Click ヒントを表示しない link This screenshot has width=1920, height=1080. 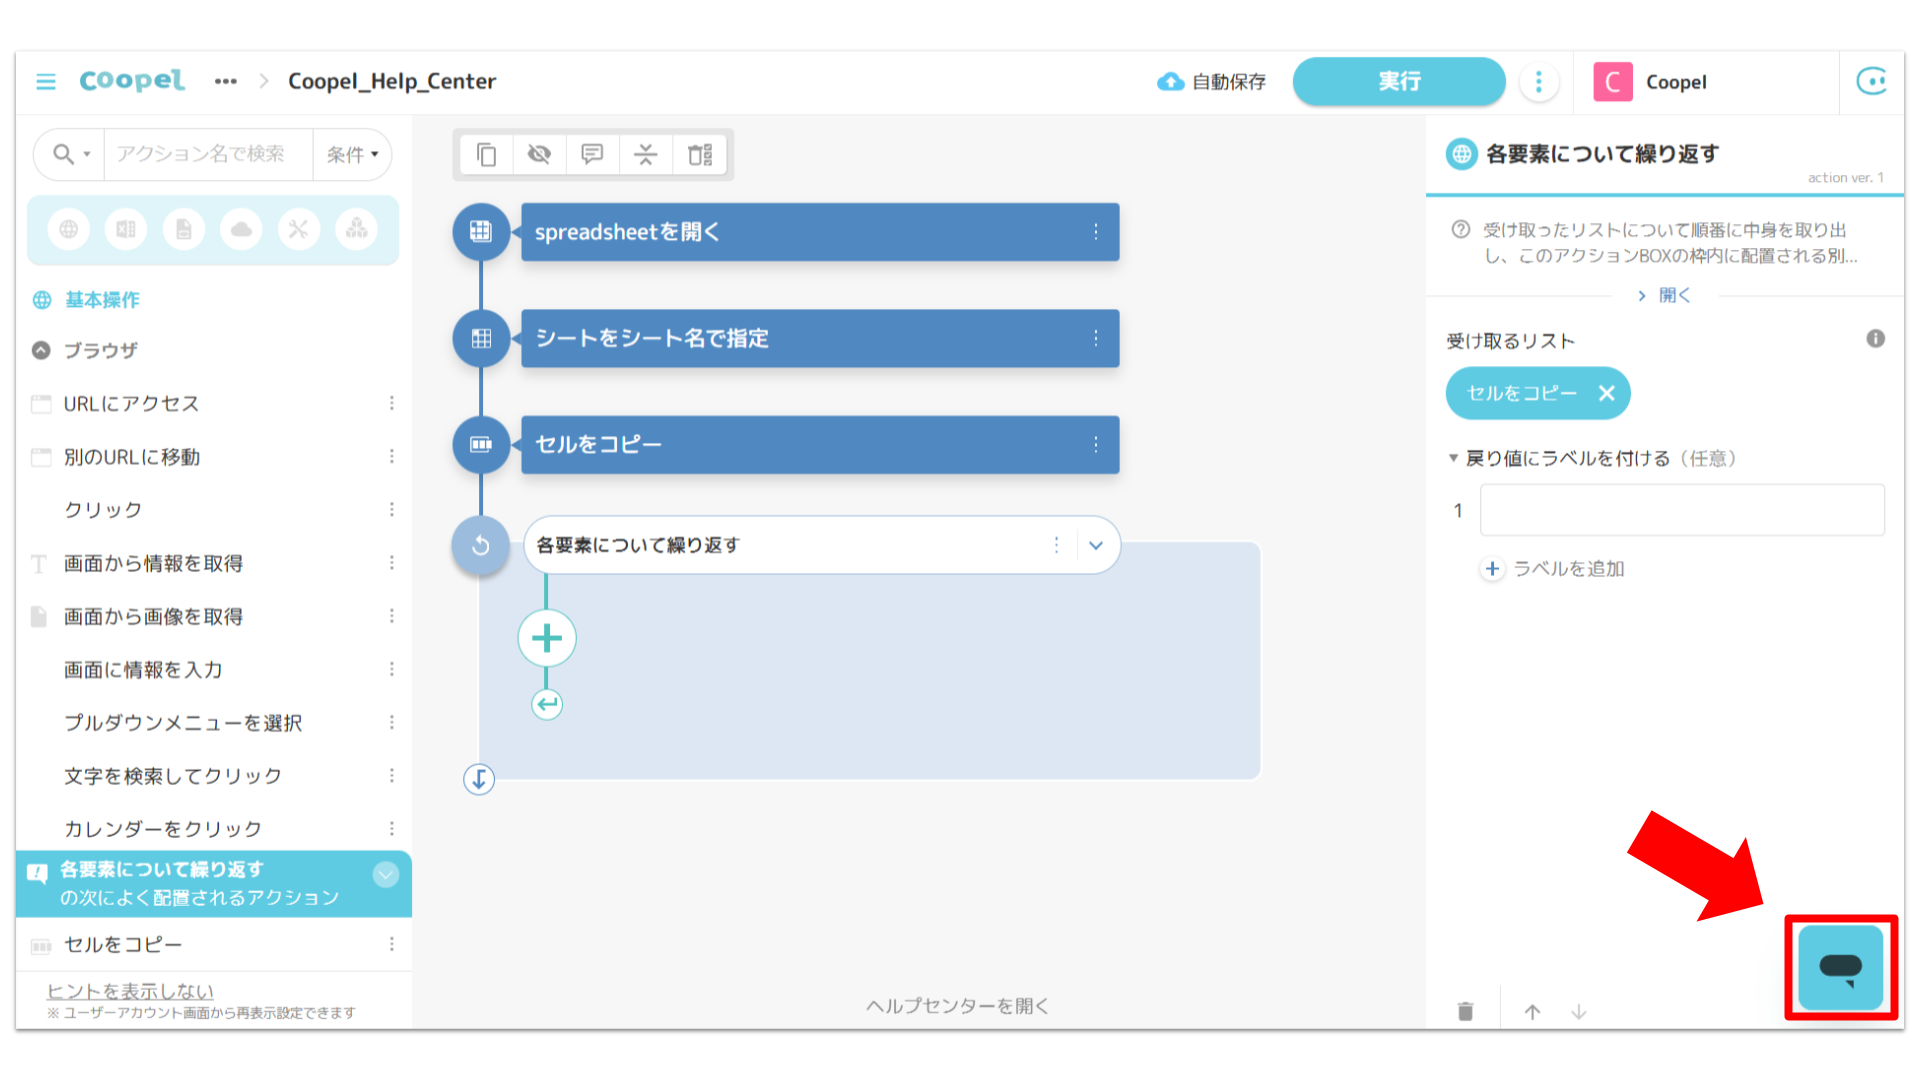click(x=130, y=991)
